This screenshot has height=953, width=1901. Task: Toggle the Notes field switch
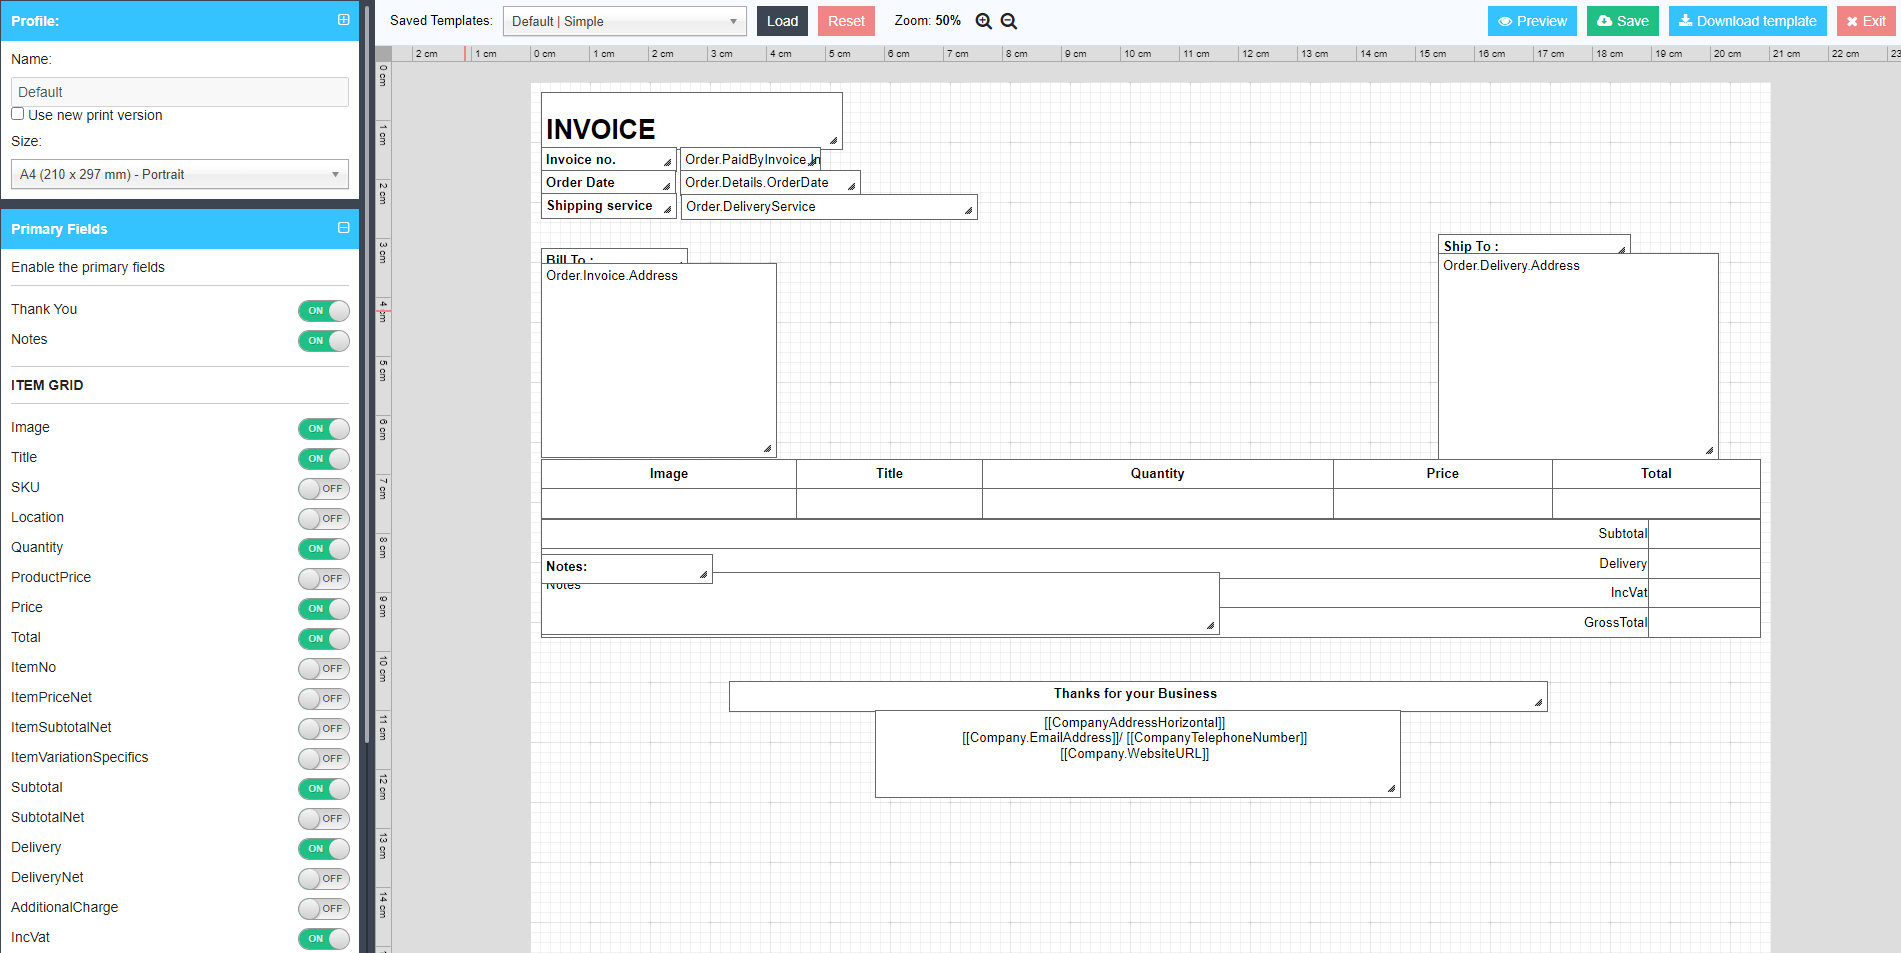click(x=324, y=341)
